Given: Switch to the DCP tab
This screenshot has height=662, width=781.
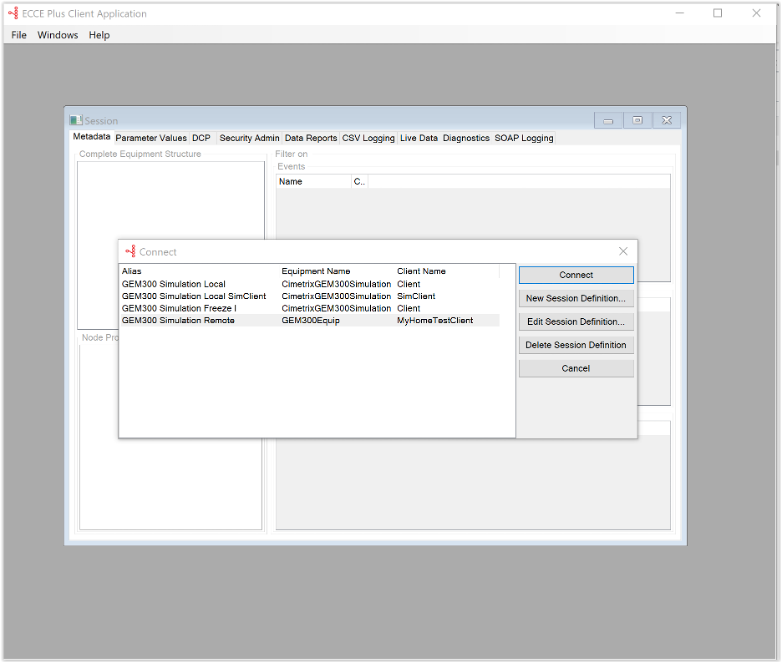Looking at the screenshot, I should [202, 138].
